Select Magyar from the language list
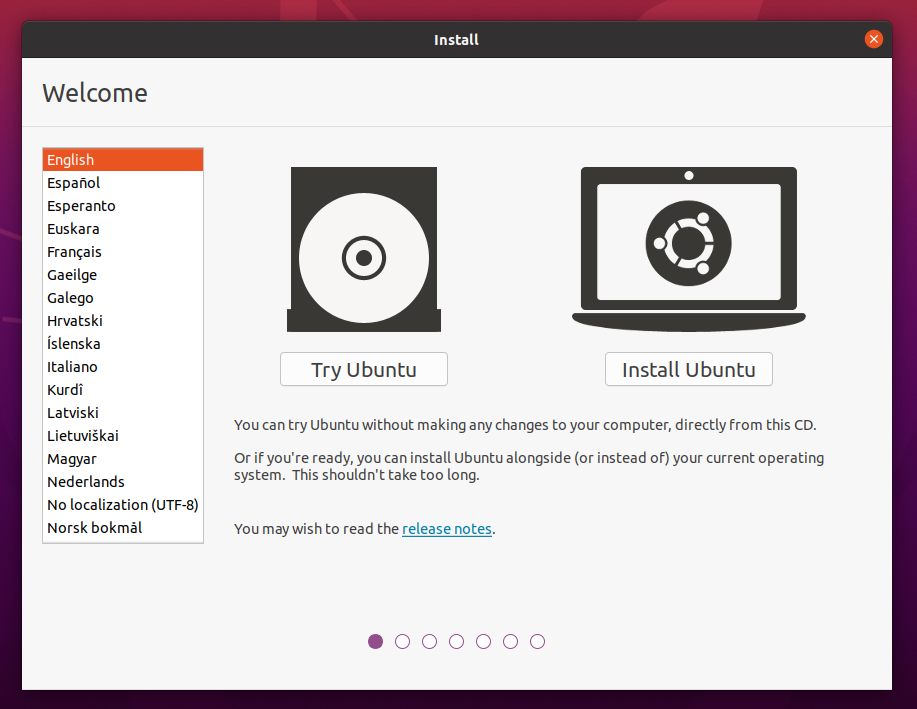917x709 pixels. tap(72, 459)
